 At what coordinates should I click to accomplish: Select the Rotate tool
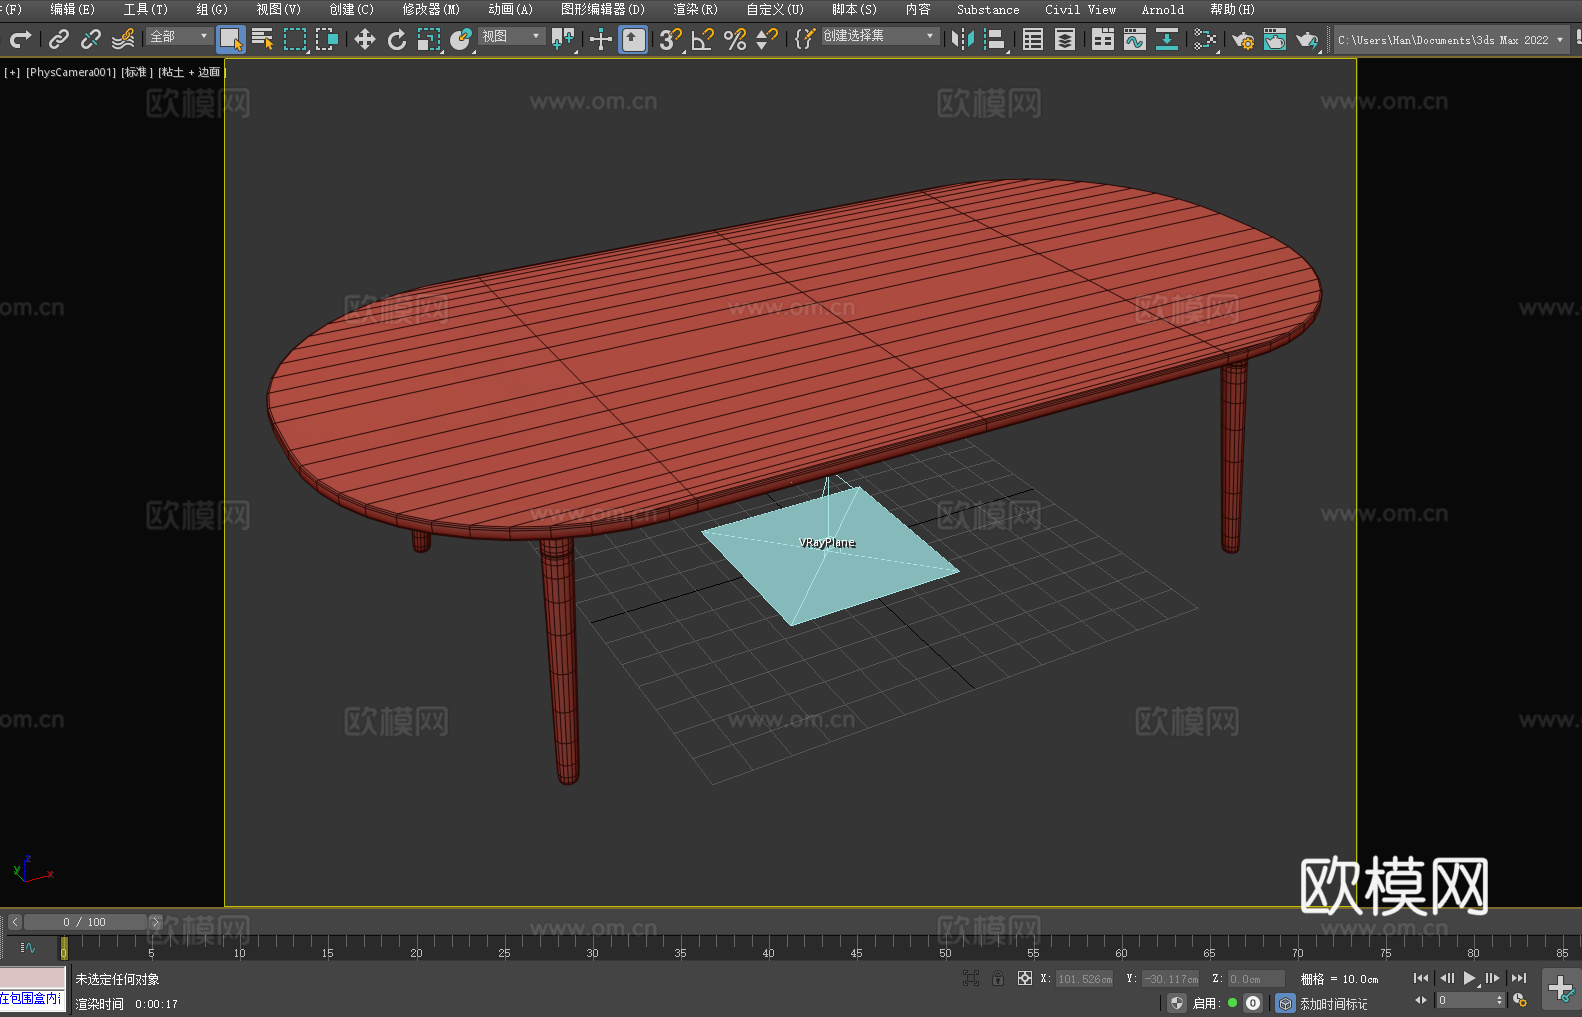pyautogui.click(x=396, y=39)
